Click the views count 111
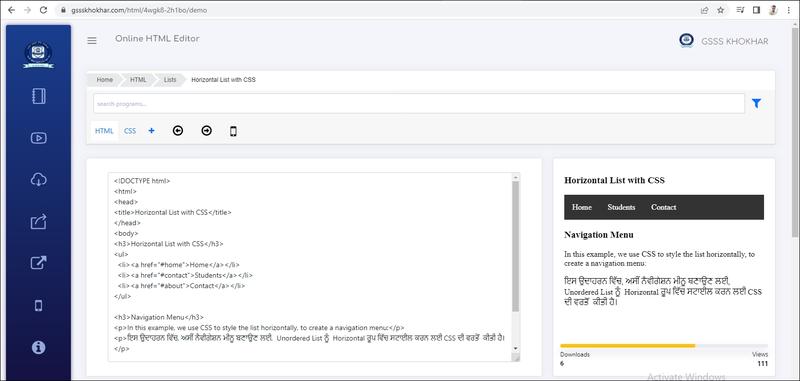 coord(763,364)
